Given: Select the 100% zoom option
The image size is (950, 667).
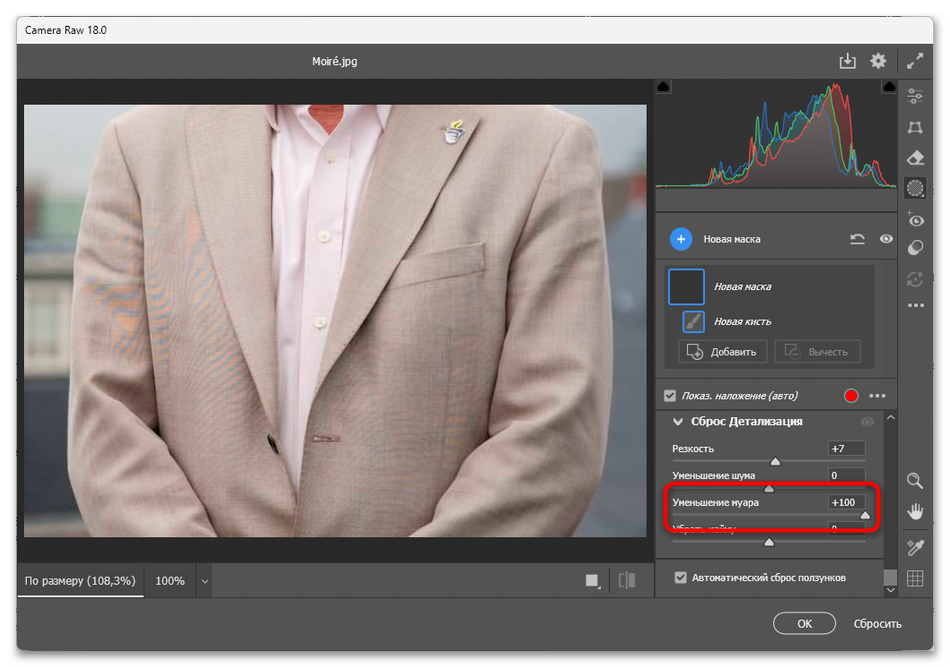Looking at the screenshot, I should point(170,581).
